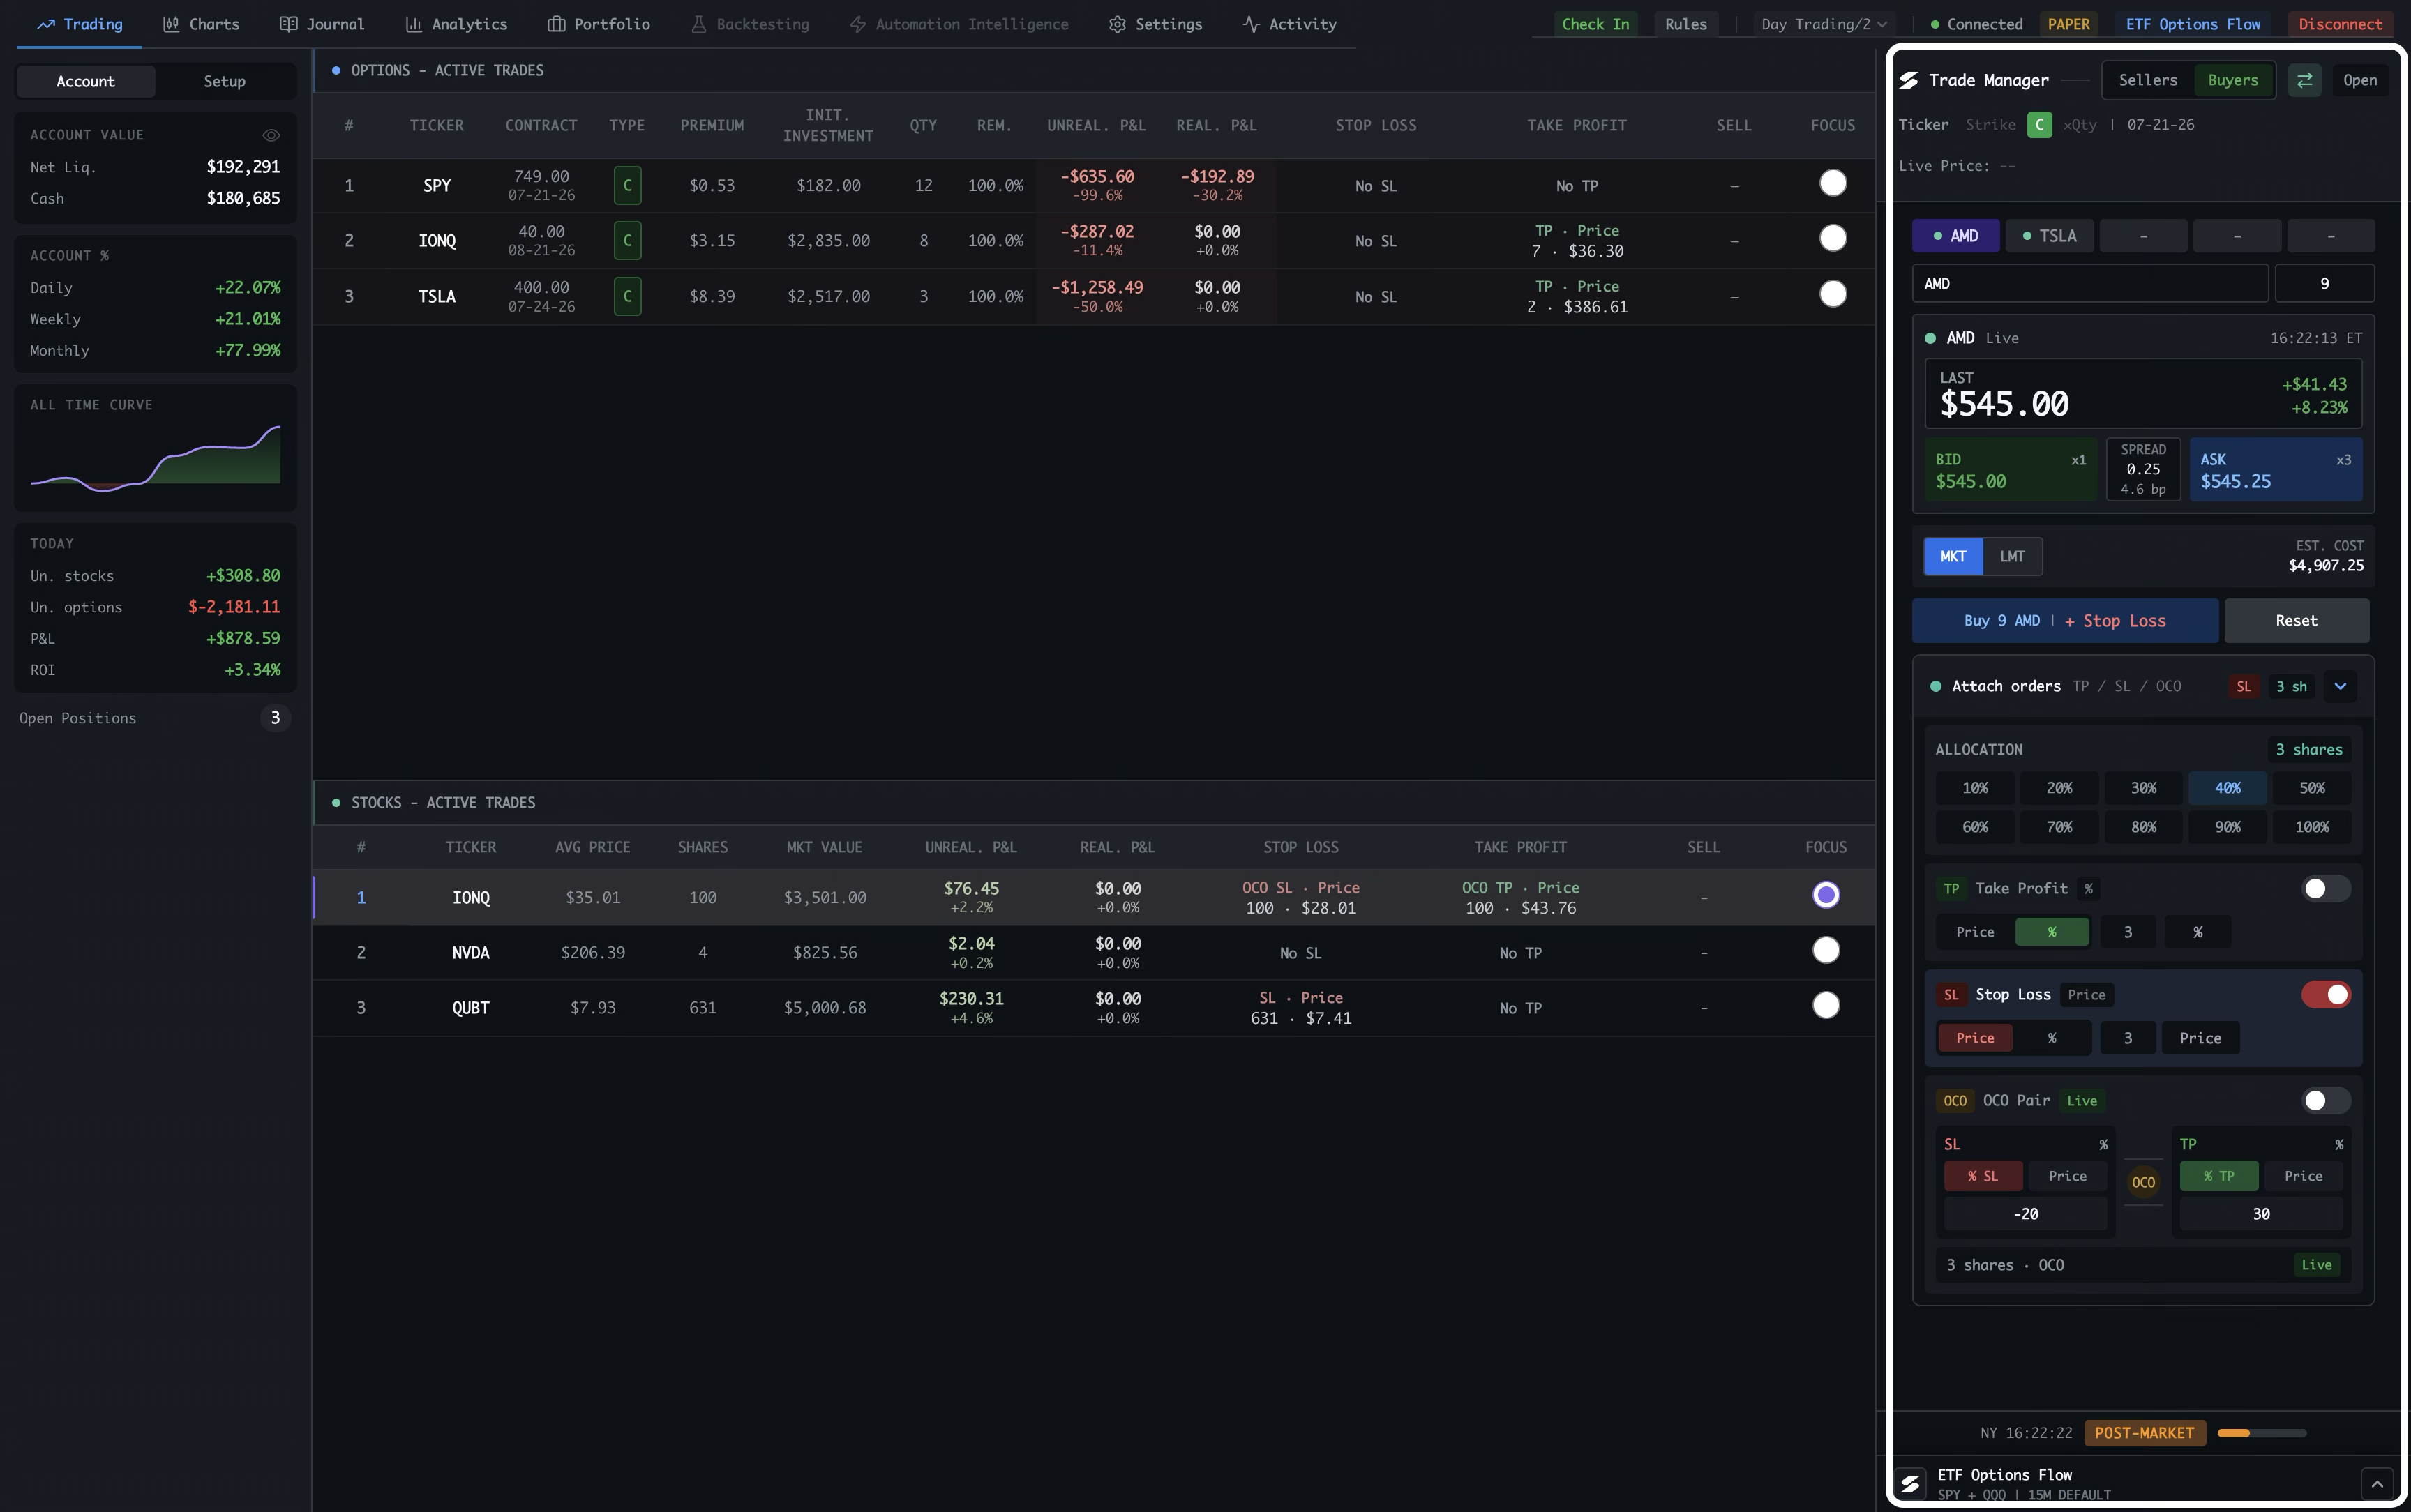The width and height of the screenshot is (2411, 1512).
Task: Click the Reset button
Action: 2296,621
